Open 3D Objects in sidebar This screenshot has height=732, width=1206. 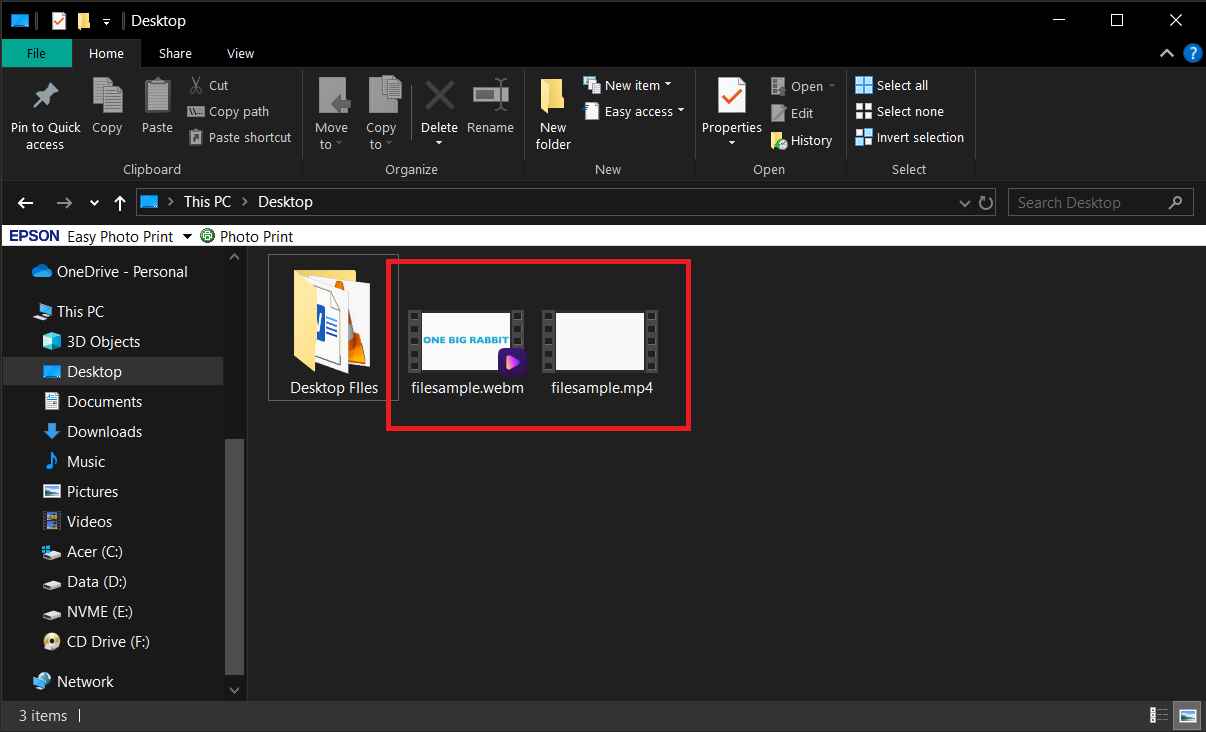click(103, 342)
